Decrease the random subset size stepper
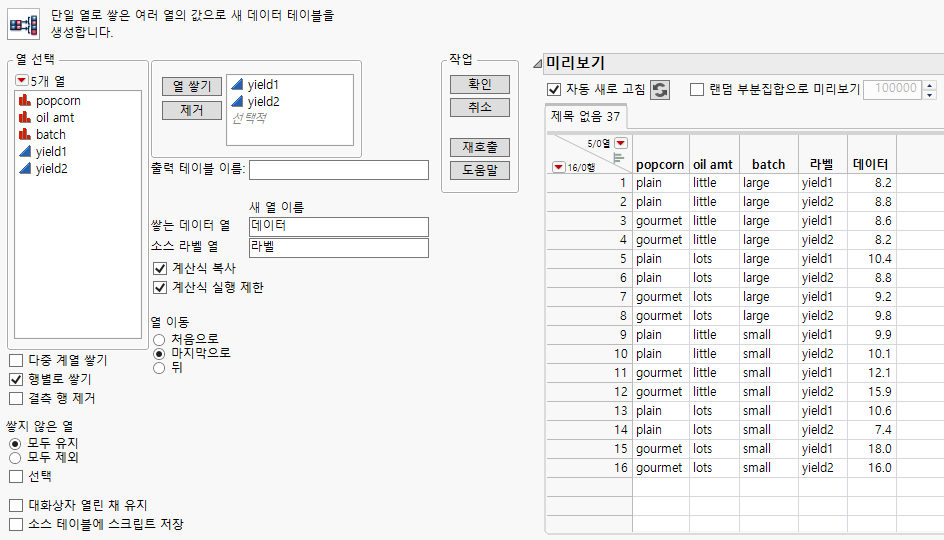 tap(930, 95)
